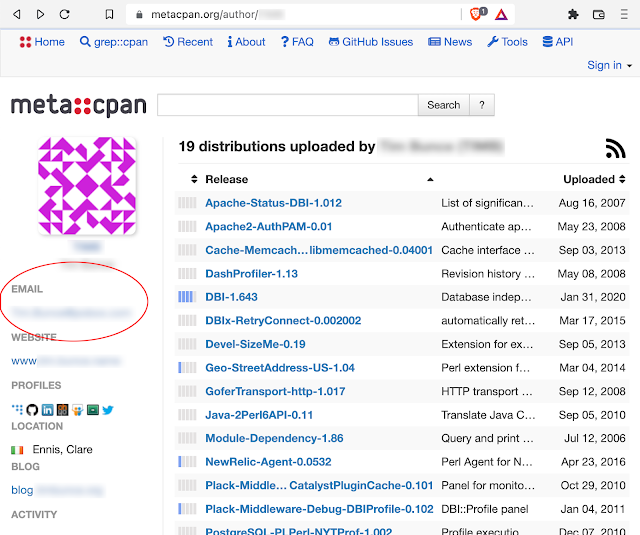Click the 'Jan 31, 2020' upload date
This screenshot has width=640, height=535.
coord(593,297)
